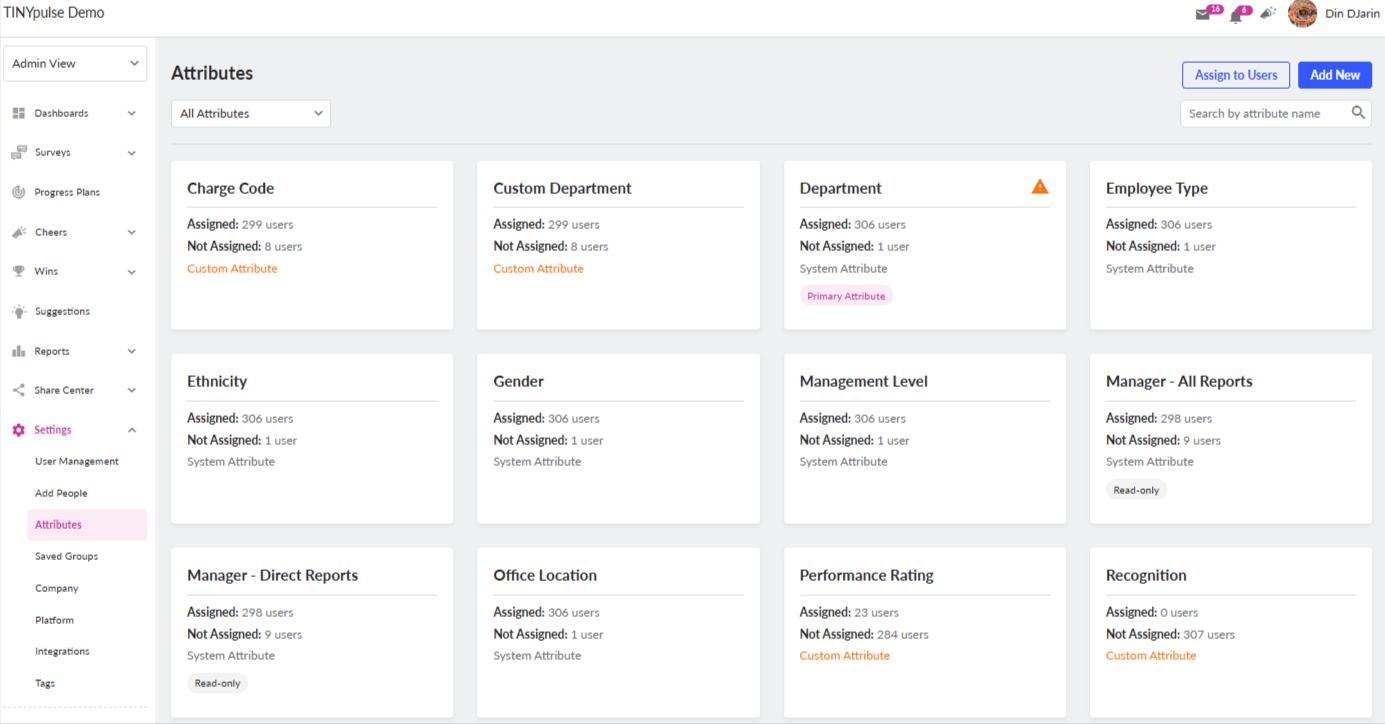Viewport: 1385px width, 724px height.
Task: Click the Cheers sidebar icon
Action: pos(18,232)
